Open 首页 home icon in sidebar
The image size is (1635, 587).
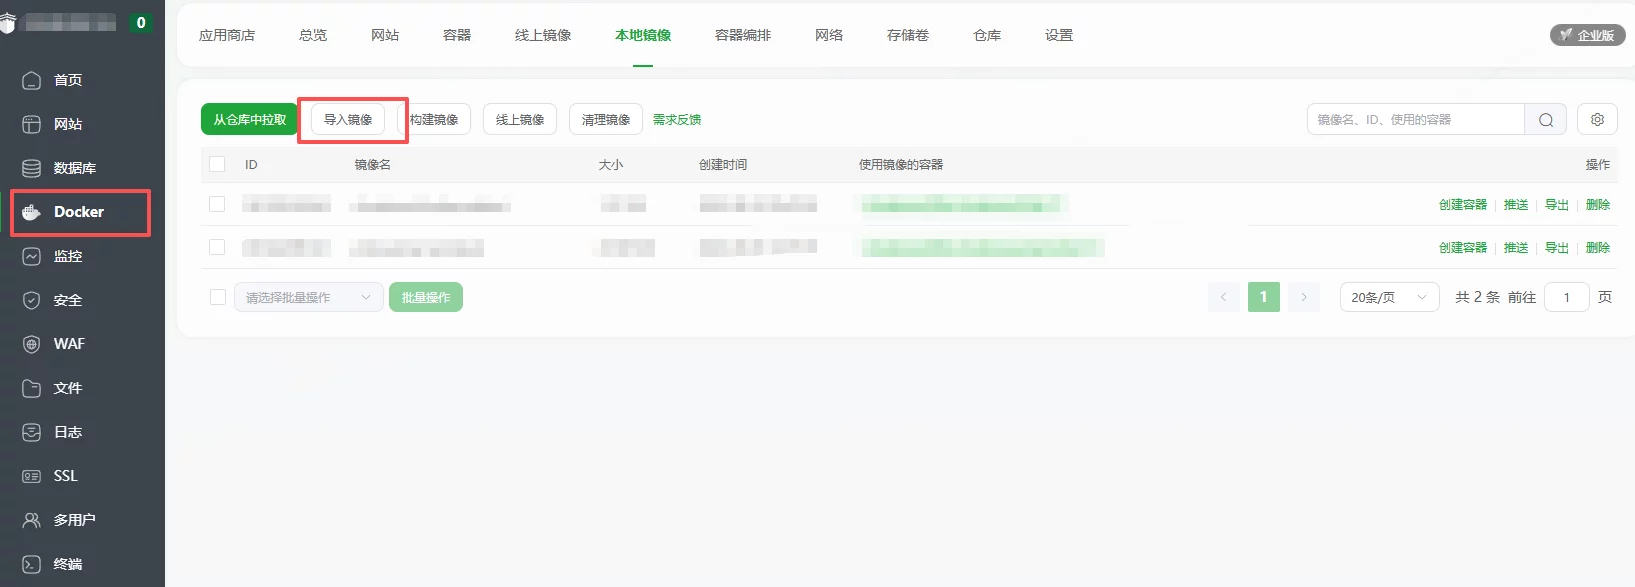(x=32, y=80)
